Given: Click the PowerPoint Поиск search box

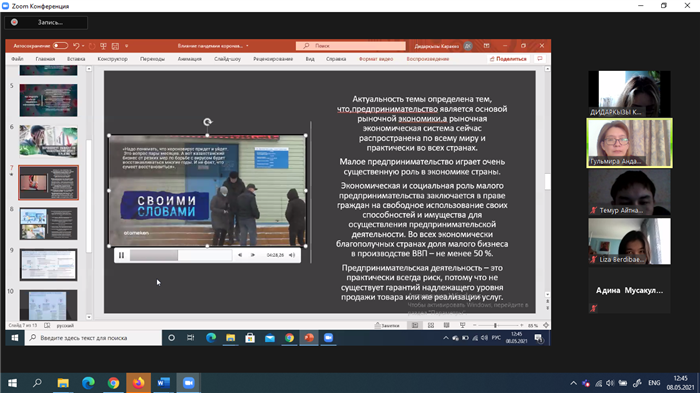Looking at the screenshot, I should coord(351,46).
